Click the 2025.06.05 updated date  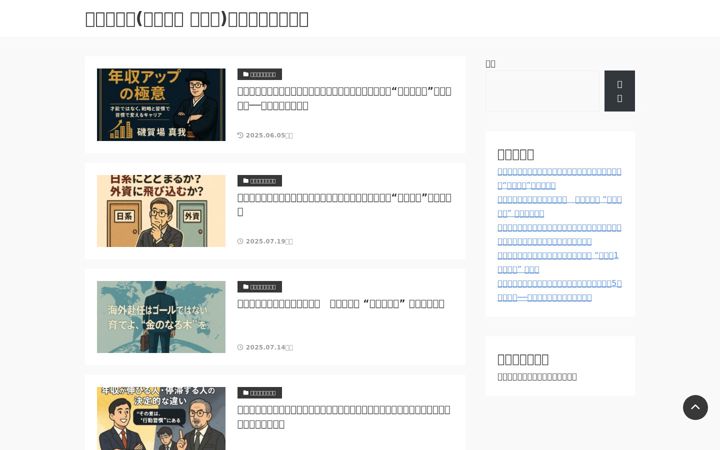(x=265, y=135)
